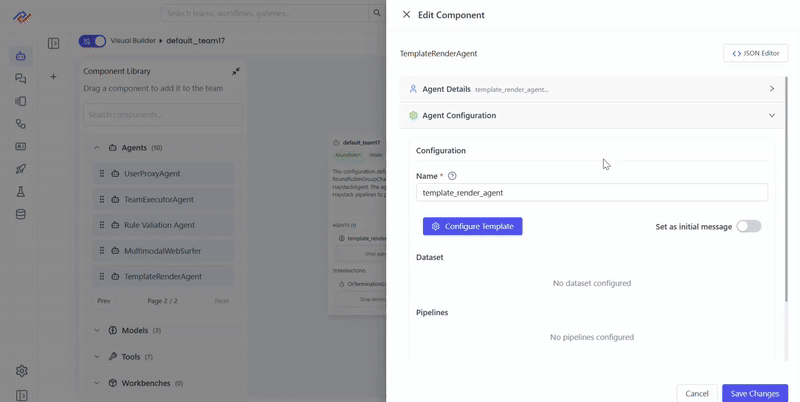800x402 pixels.
Task: Enable Set as initial message toggle
Action: 748,227
